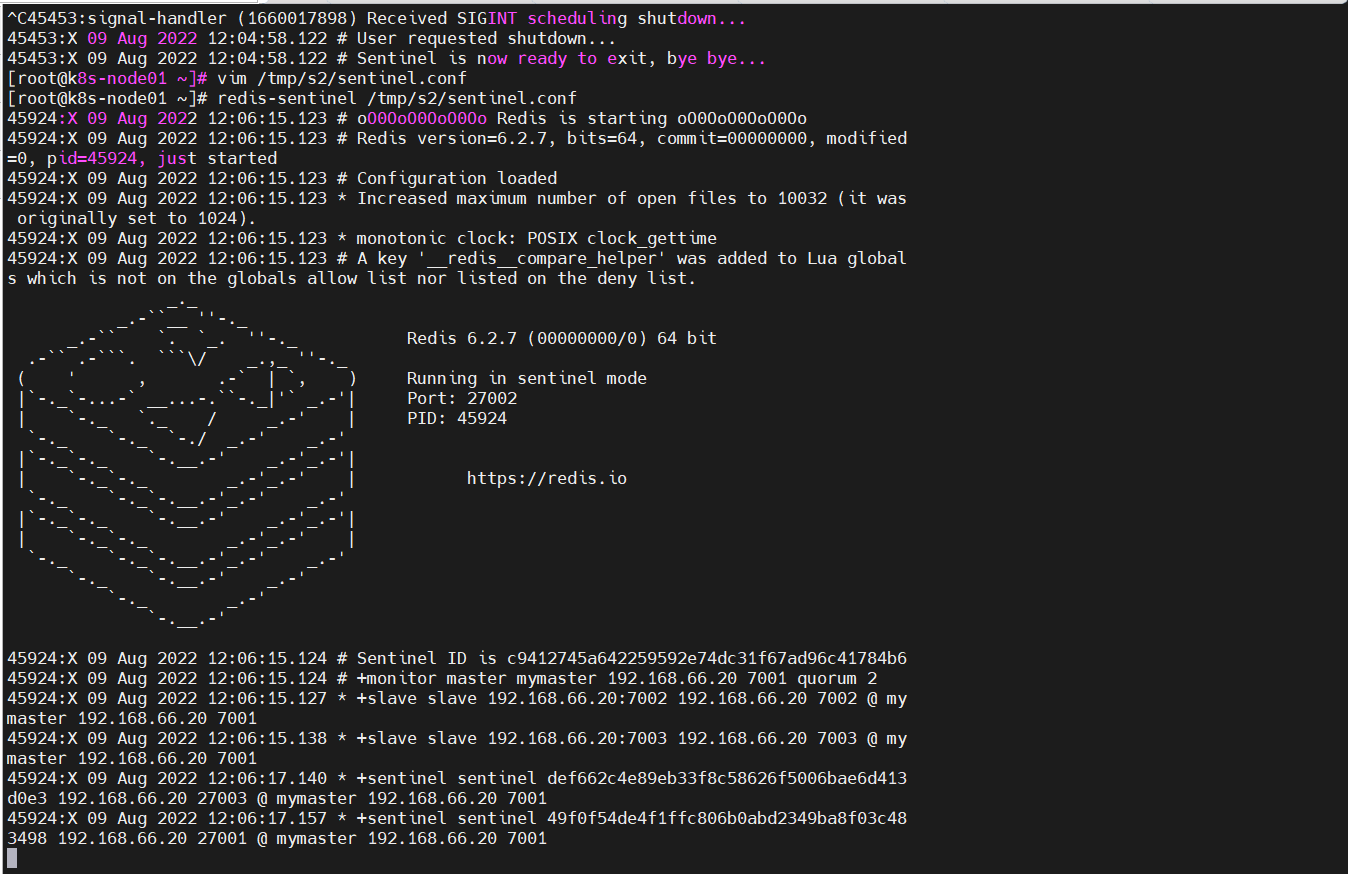Click the 'vim' command word
Image resolution: width=1348 pixels, height=874 pixels.
[232, 78]
